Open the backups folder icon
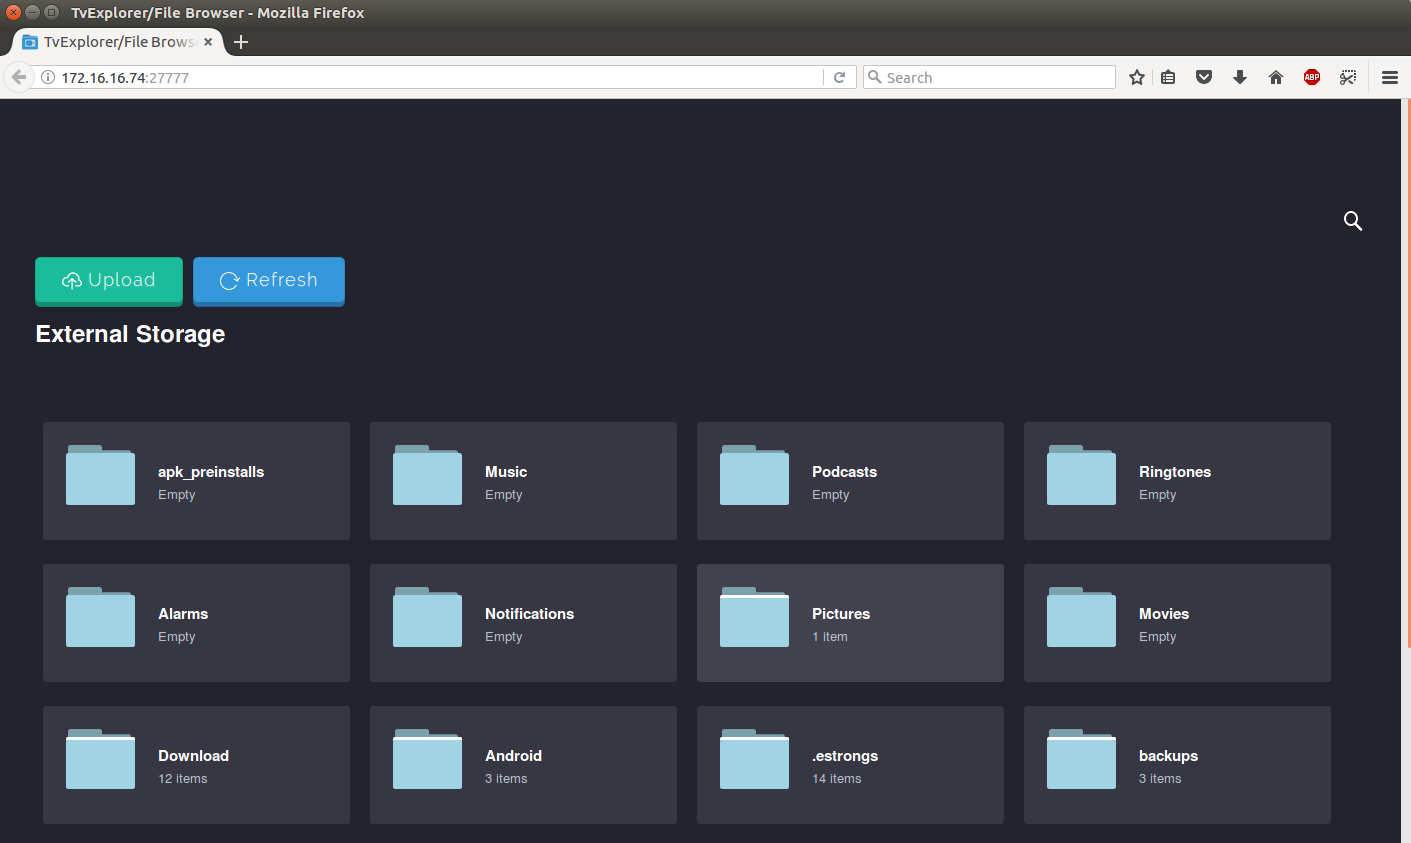This screenshot has height=843, width=1411. click(x=1081, y=760)
